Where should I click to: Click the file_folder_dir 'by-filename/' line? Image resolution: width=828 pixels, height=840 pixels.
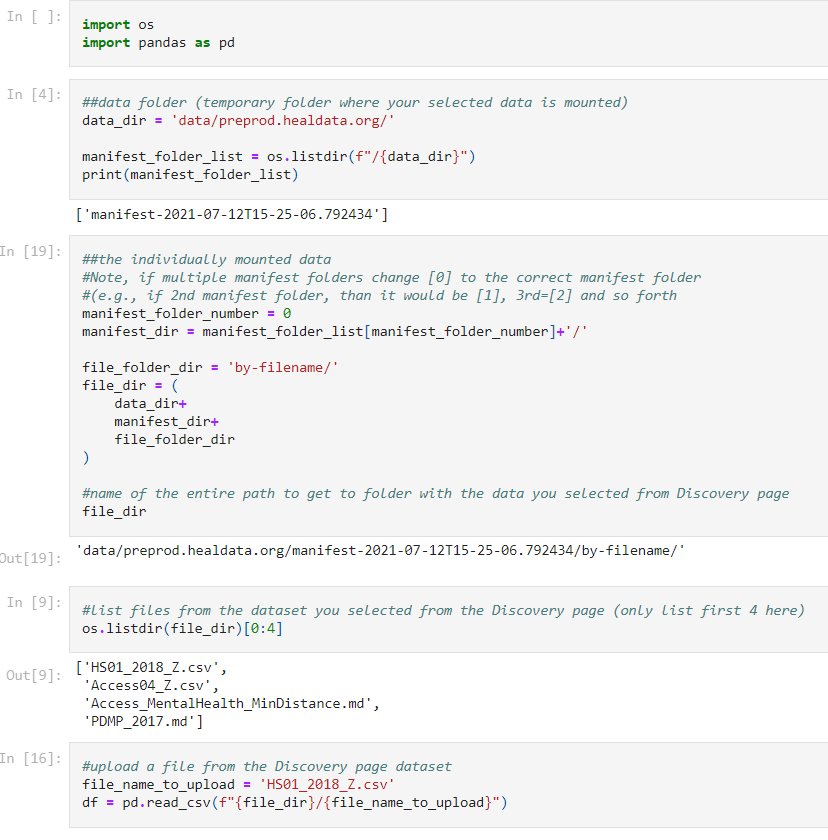tap(210, 368)
